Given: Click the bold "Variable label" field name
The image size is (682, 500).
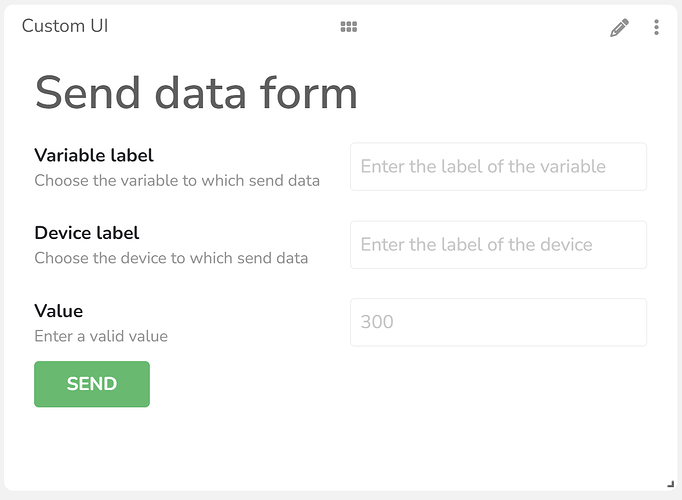Looking at the screenshot, I should [x=94, y=155].
